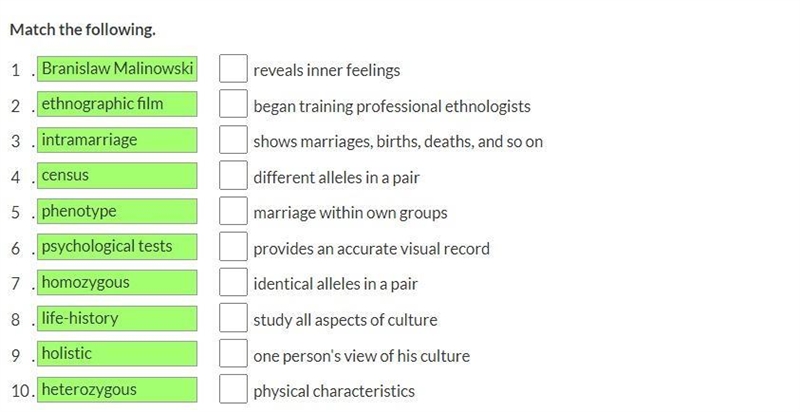The height and width of the screenshot is (412, 800).
Task: Click the green 'Branislaw Malinowski' term
Action: tap(117, 69)
